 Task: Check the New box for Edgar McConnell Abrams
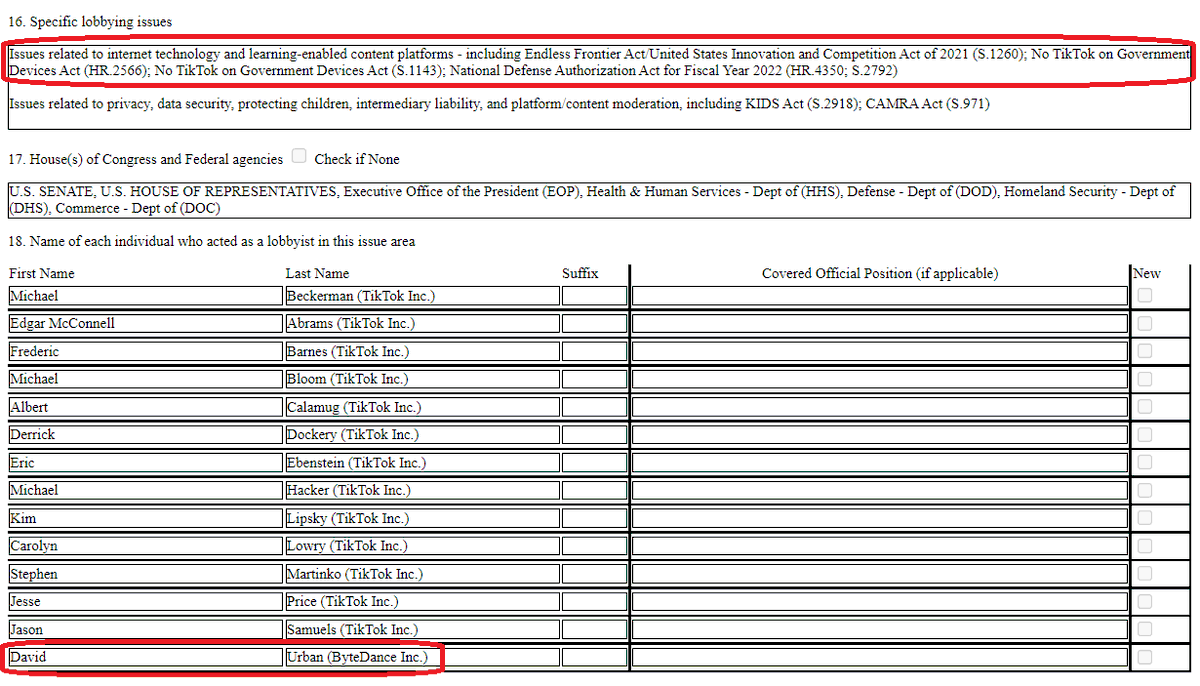click(x=1144, y=323)
